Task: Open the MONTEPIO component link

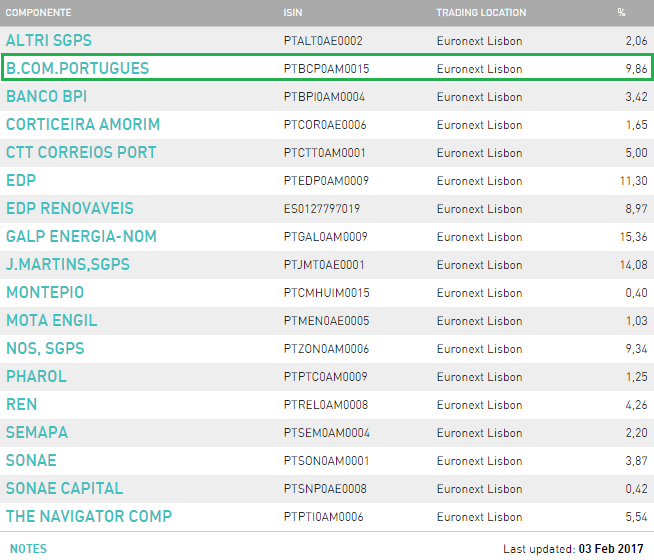Action: pyautogui.click(x=45, y=292)
